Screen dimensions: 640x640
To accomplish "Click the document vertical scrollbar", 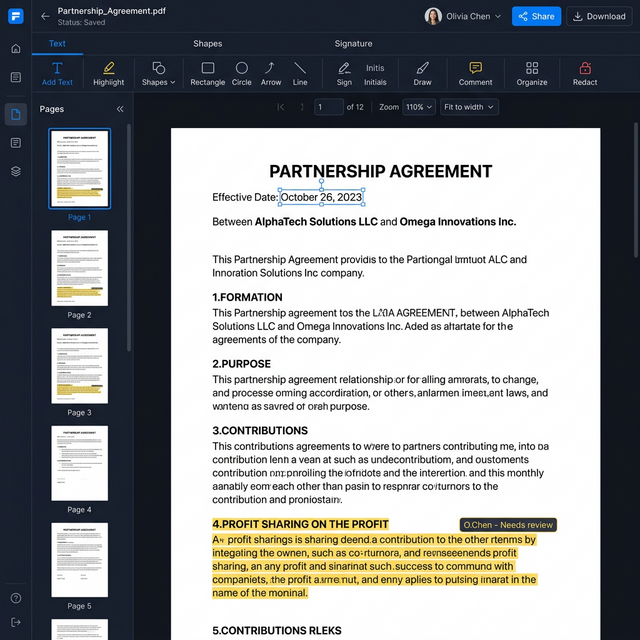I will click(x=636, y=190).
